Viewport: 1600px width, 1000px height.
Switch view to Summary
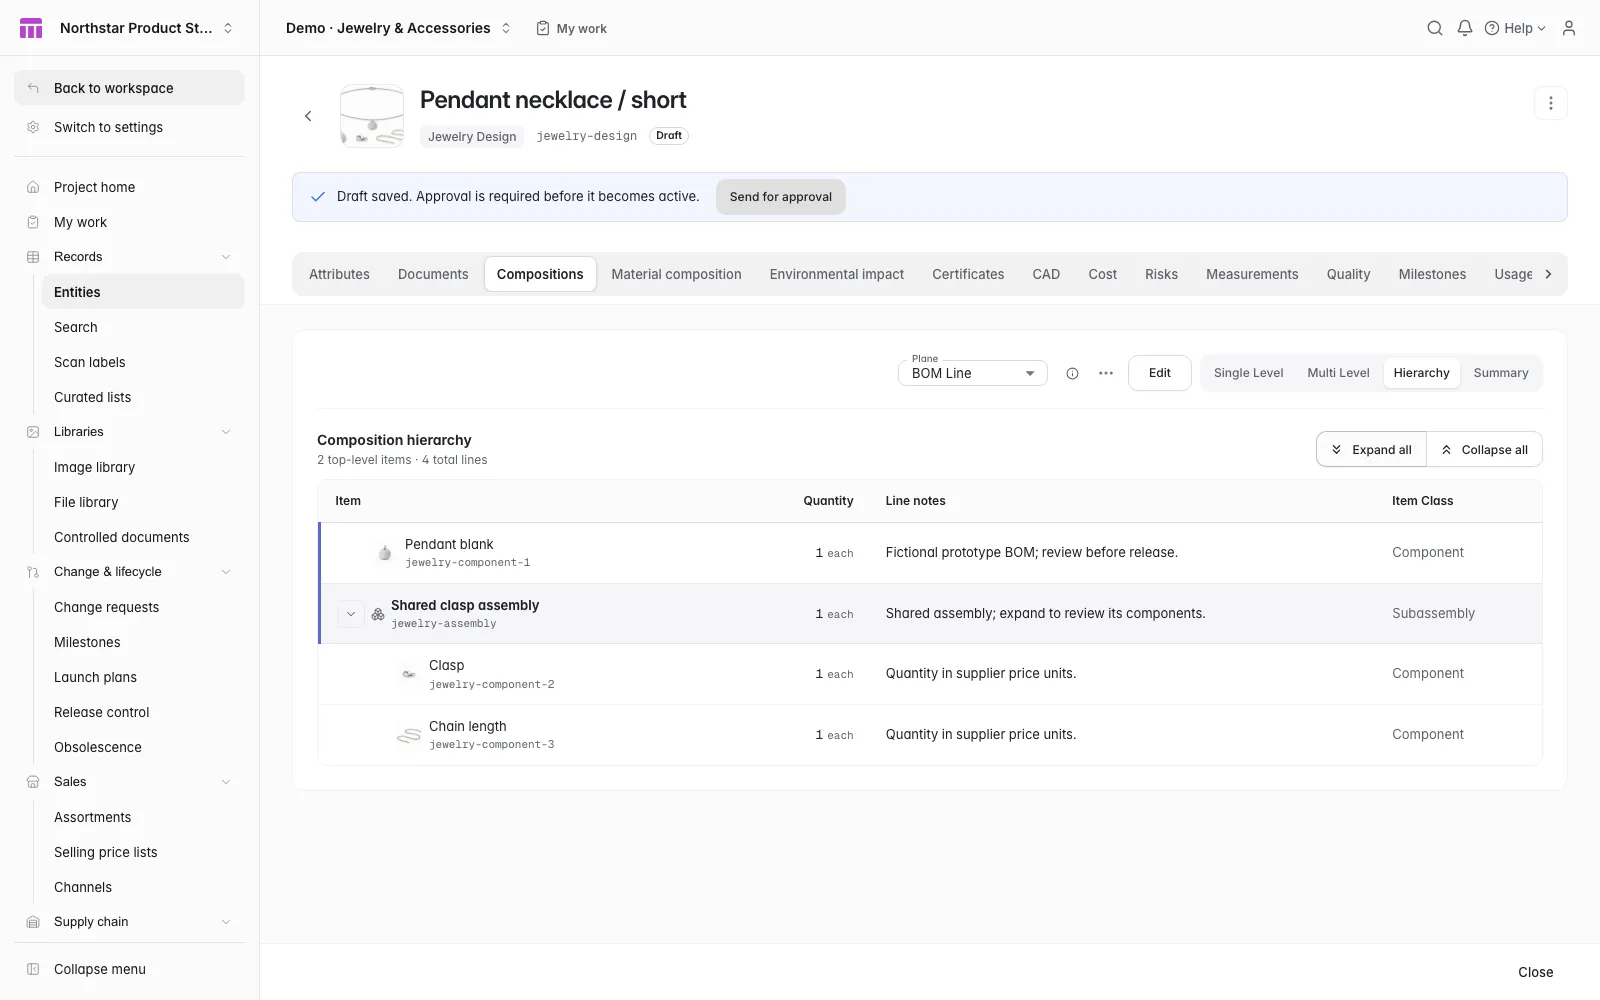(1501, 373)
